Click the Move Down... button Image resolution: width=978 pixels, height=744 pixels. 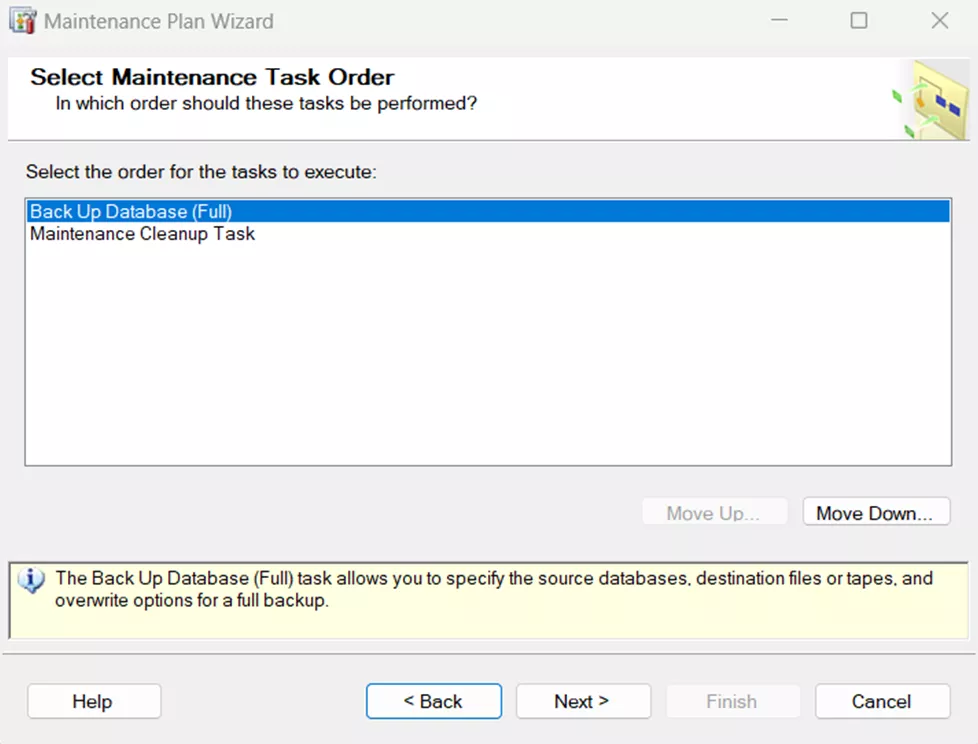pos(876,512)
